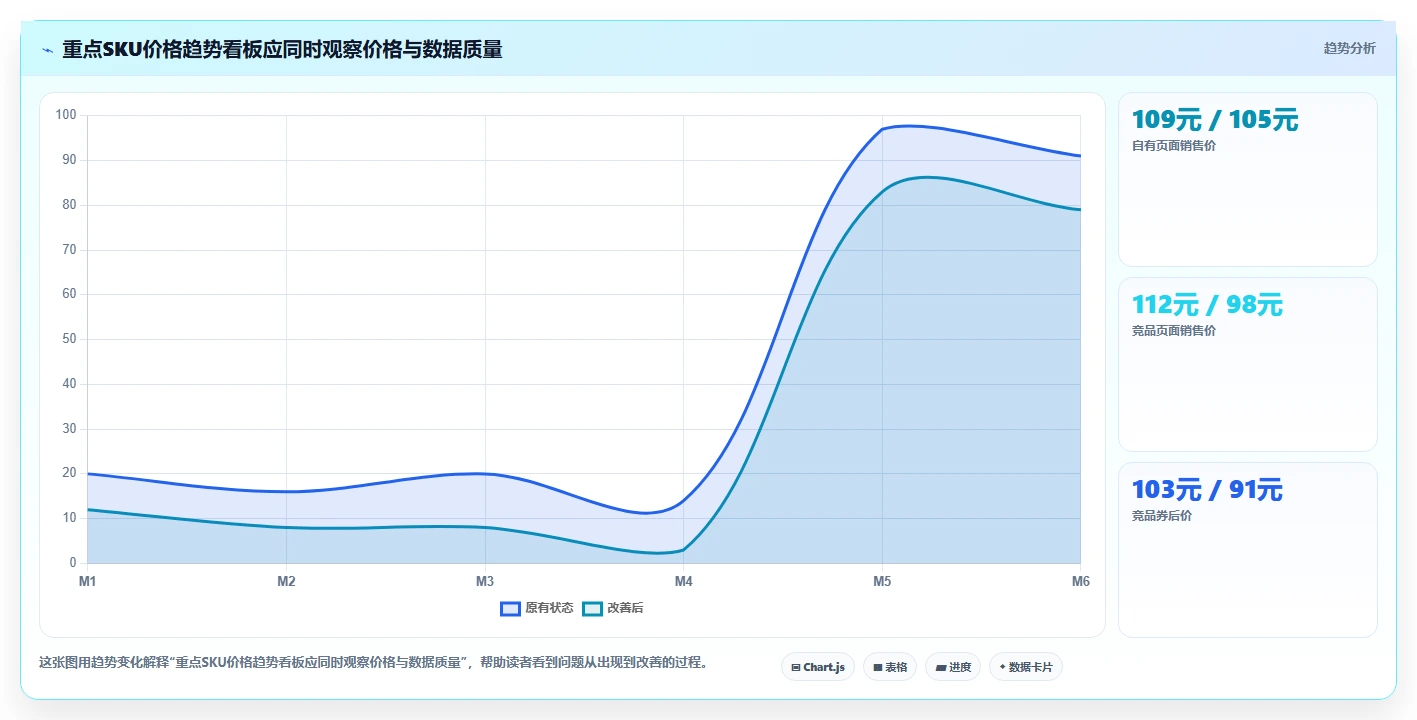Screen dimensions: 1417x720
Task: Click the chart description sentence below the chart
Action: point(373,662)
